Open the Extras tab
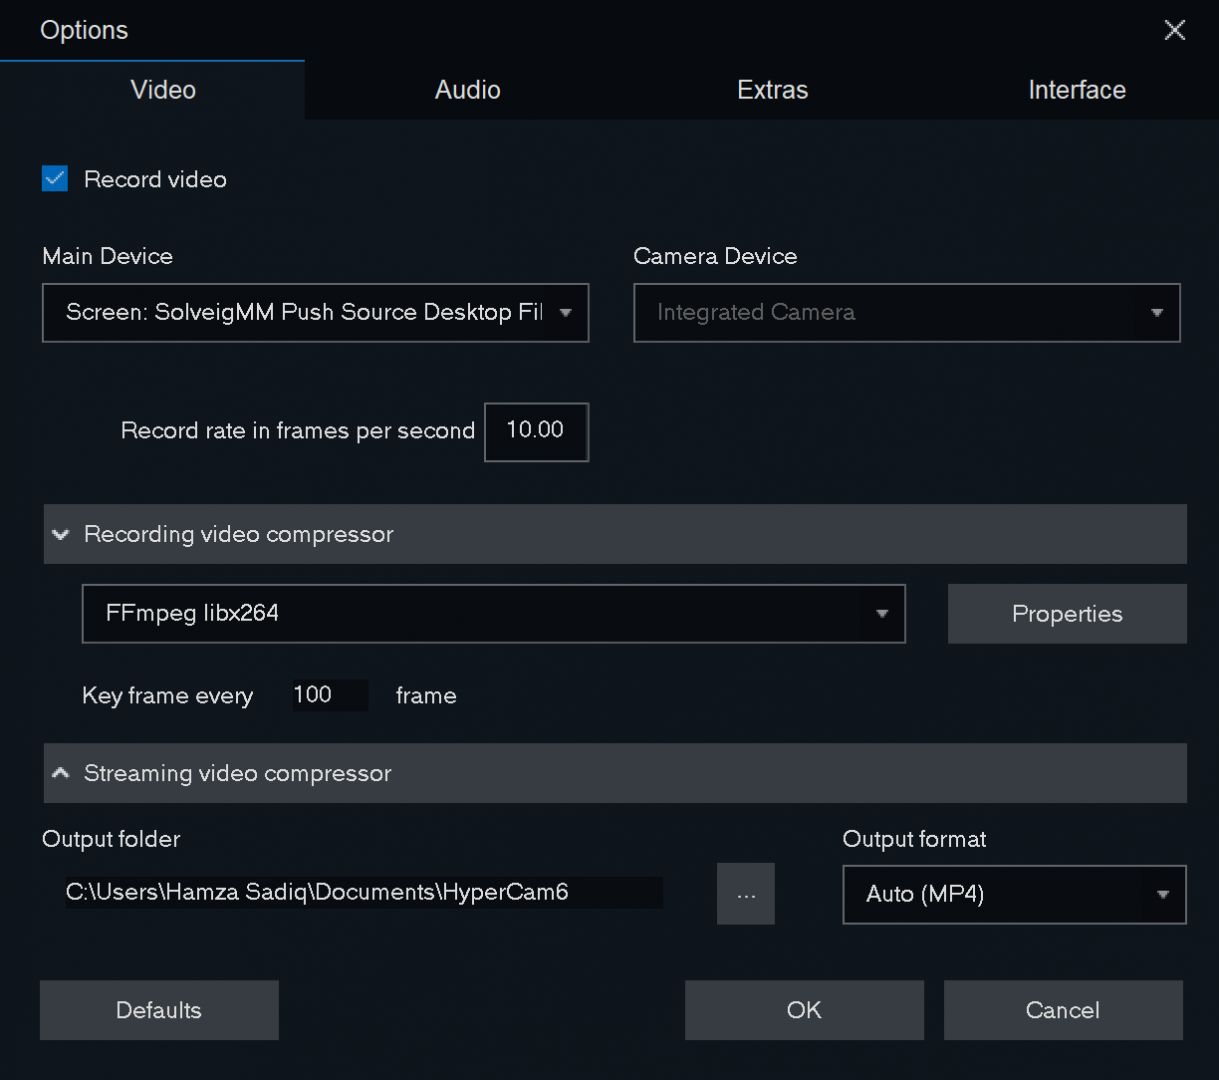Image resolution: width=1219 pixels, height=1080 pixels. click(x=772, y=90)
